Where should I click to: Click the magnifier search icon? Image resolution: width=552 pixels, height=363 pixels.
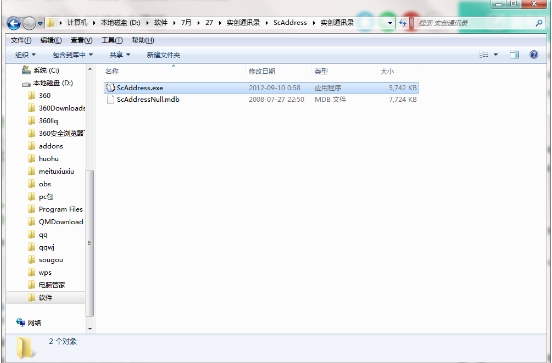pyautogui.click(x=539, y=23)
